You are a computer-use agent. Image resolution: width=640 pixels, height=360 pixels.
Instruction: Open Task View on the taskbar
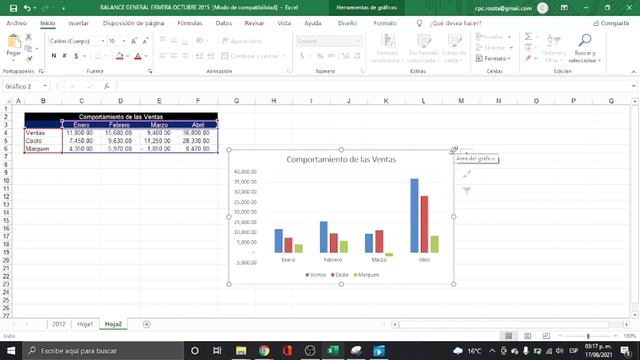coord(217,351)
